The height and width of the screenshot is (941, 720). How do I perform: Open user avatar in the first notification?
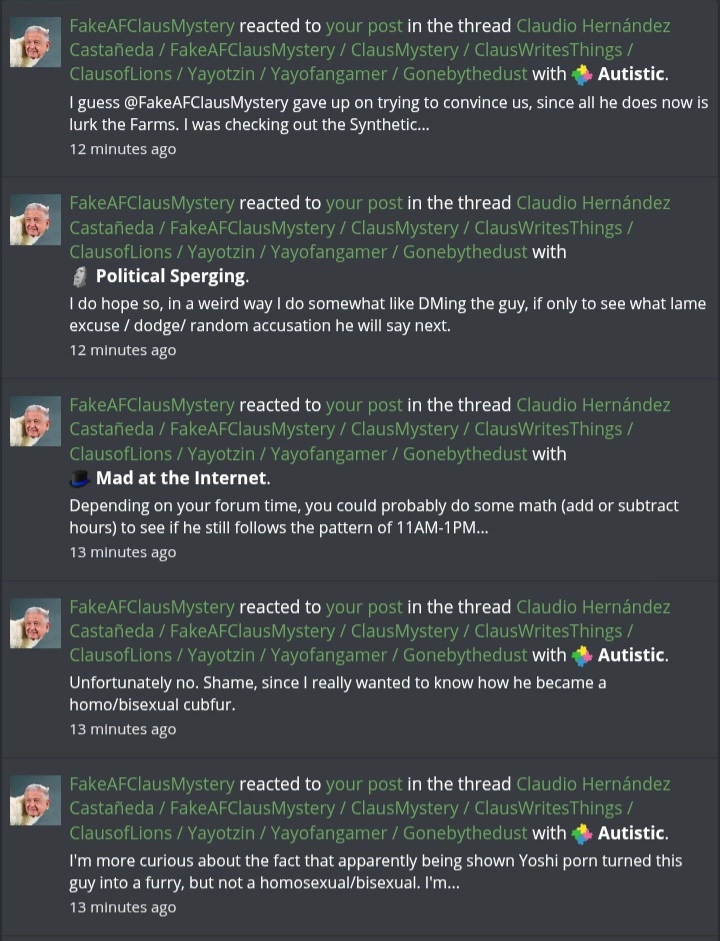[x=35, y=42]
